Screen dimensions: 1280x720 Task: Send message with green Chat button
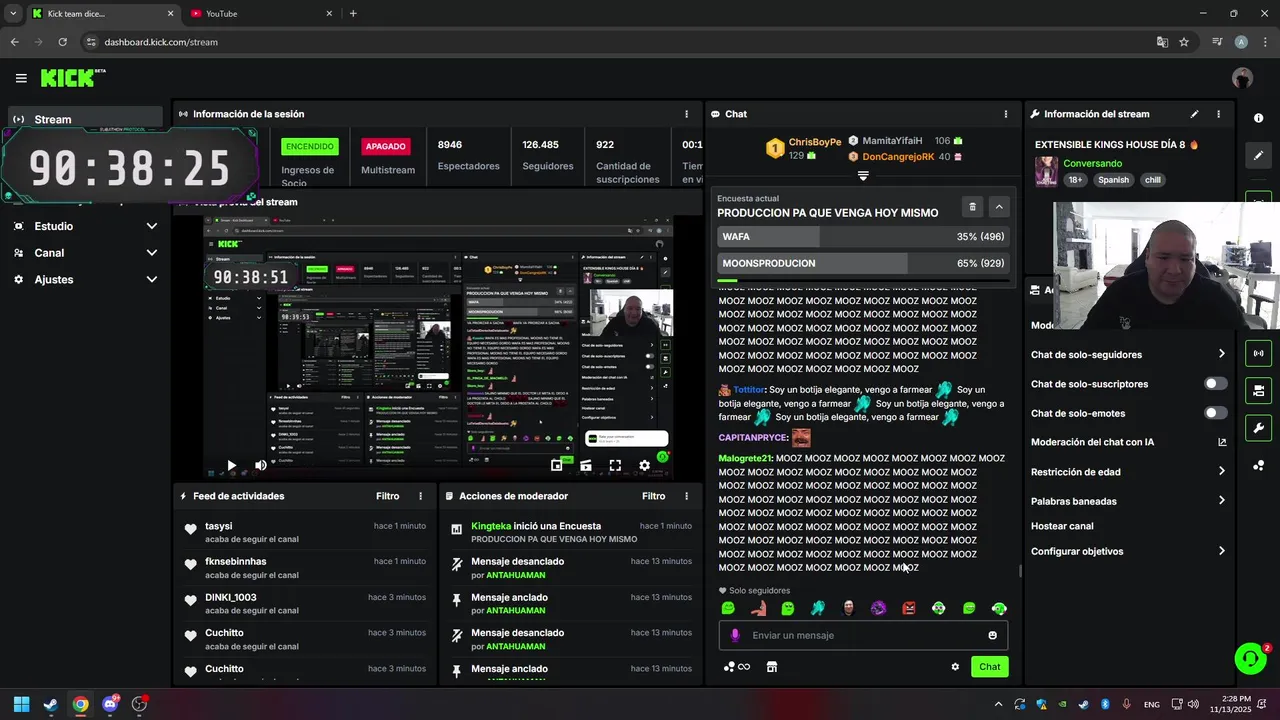pos(989,667)
